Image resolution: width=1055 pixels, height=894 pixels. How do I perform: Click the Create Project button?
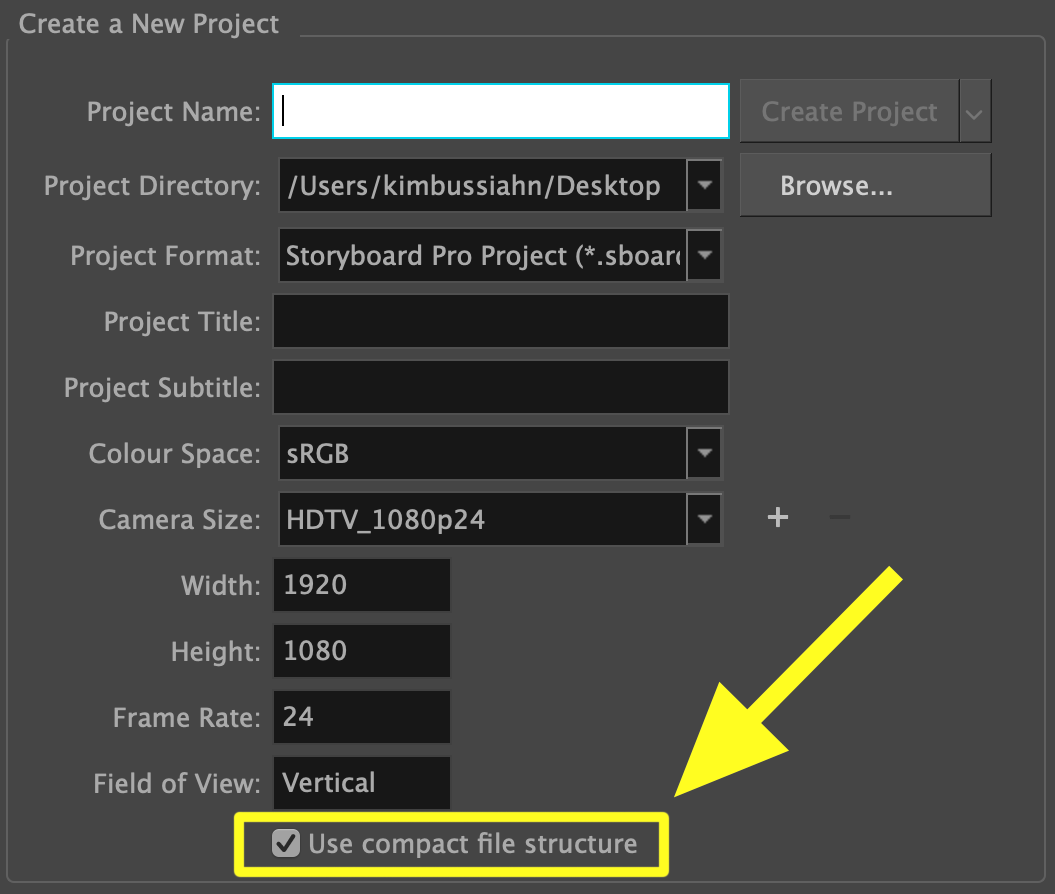[849, 112]
